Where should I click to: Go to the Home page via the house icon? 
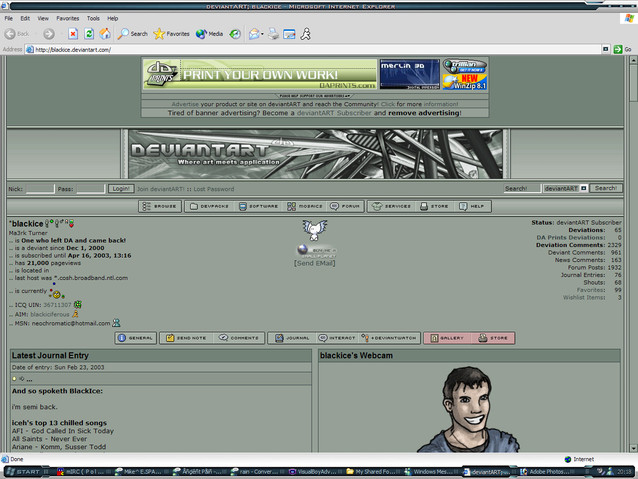105,34
